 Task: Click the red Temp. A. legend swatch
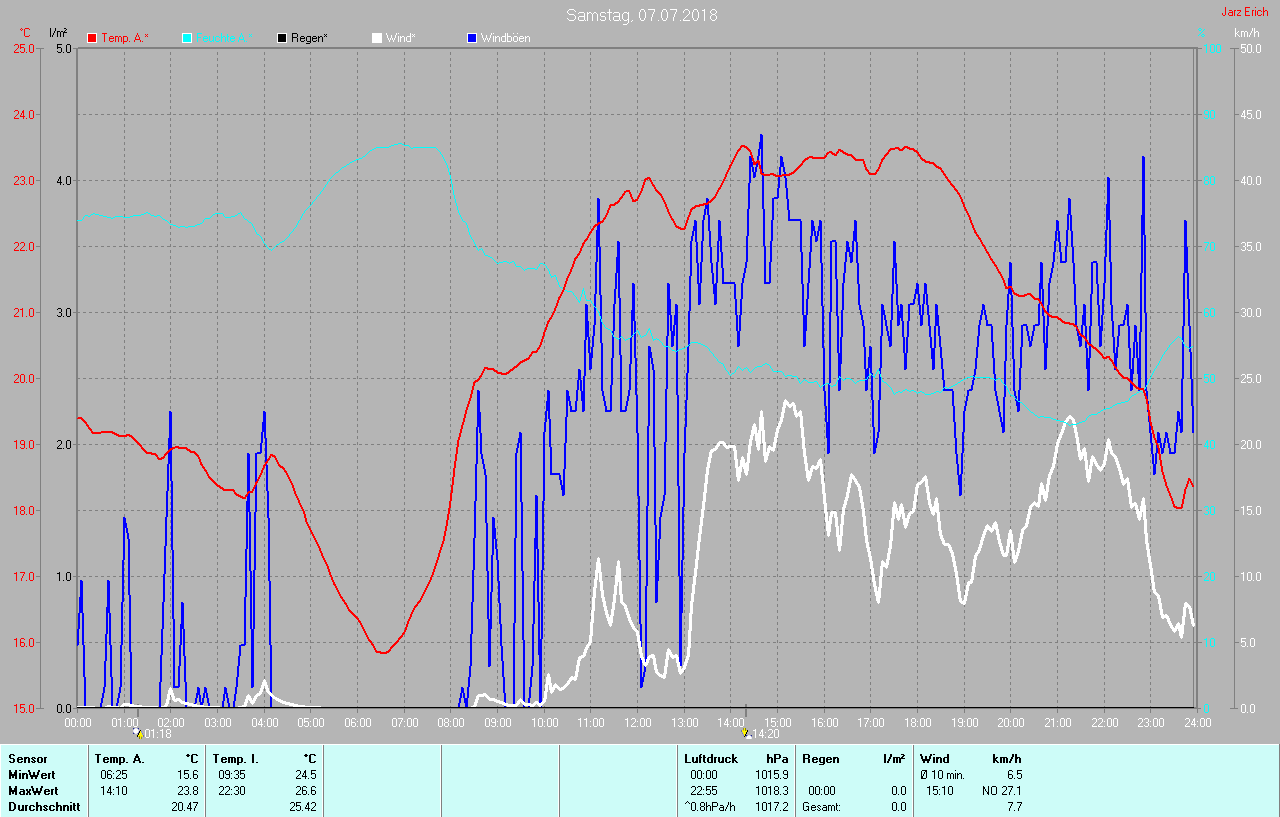point(92,38)
